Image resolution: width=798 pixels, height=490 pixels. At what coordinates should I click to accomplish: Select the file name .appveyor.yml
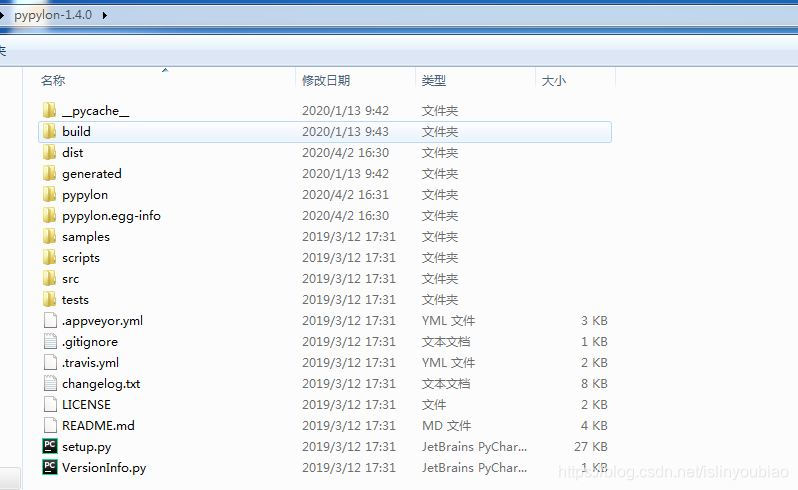pyautogui.click(x=102, y=321)
